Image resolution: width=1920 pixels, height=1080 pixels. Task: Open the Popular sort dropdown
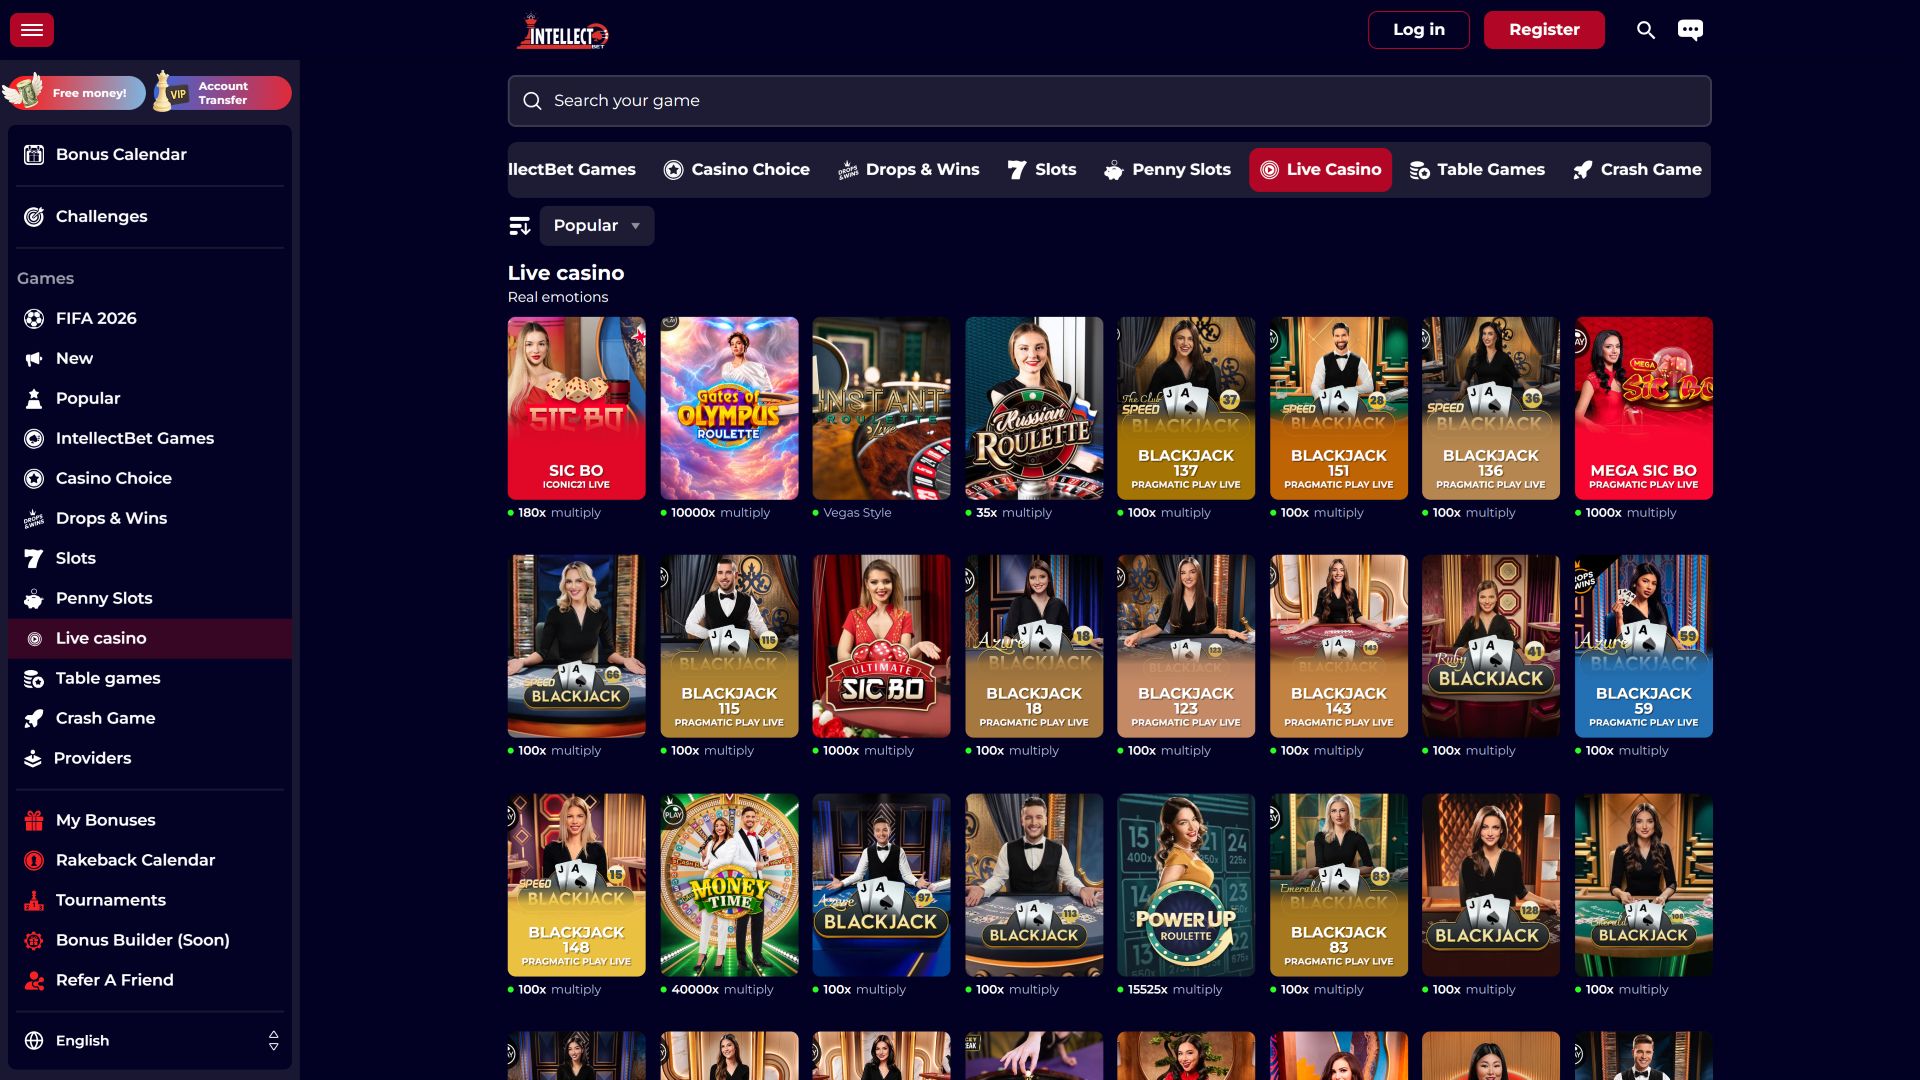click(x=597, y=226)
